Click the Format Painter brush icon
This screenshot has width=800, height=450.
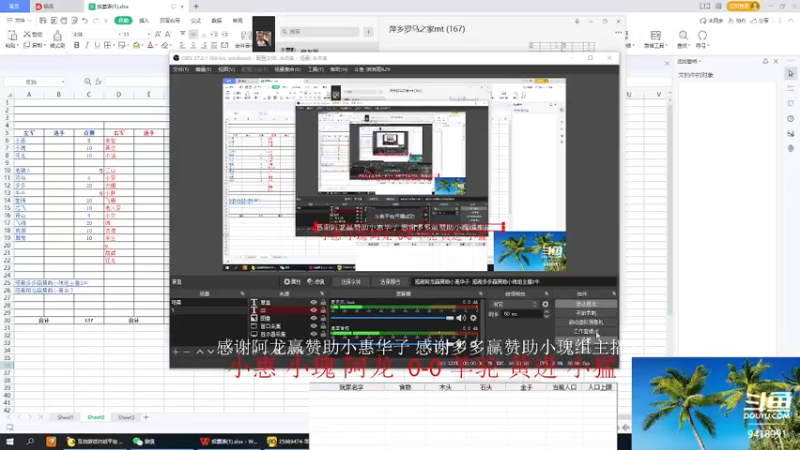[x=57, y=35]
